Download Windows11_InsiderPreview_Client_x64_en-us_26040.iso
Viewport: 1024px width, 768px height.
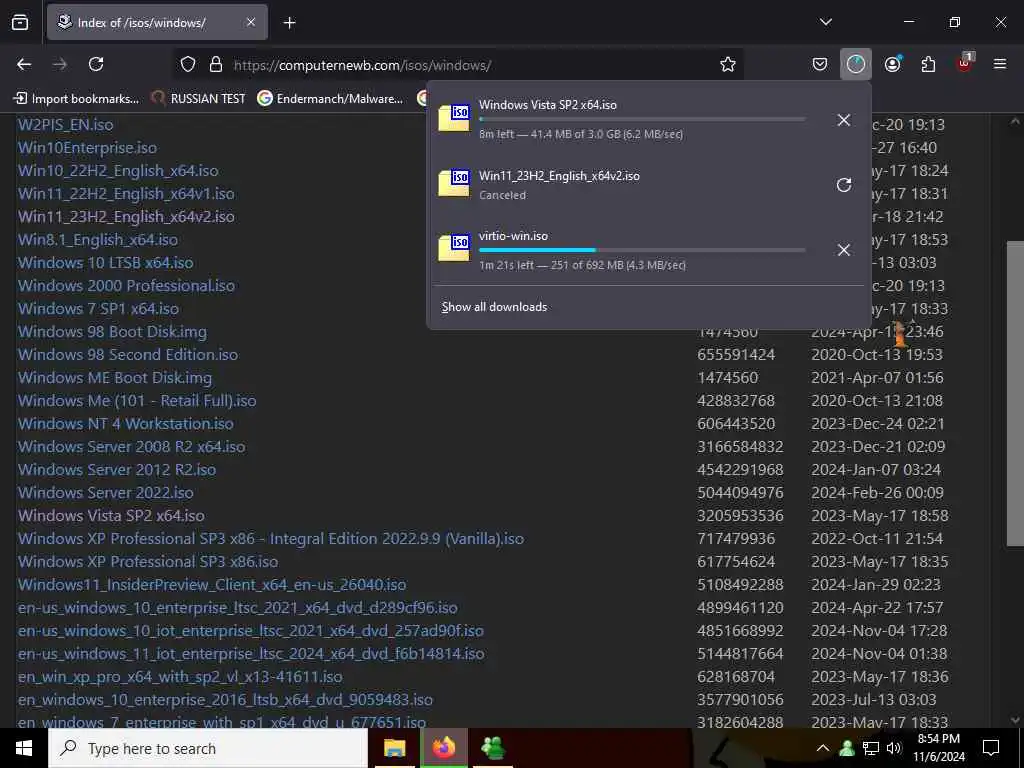(x=212, y=584)
